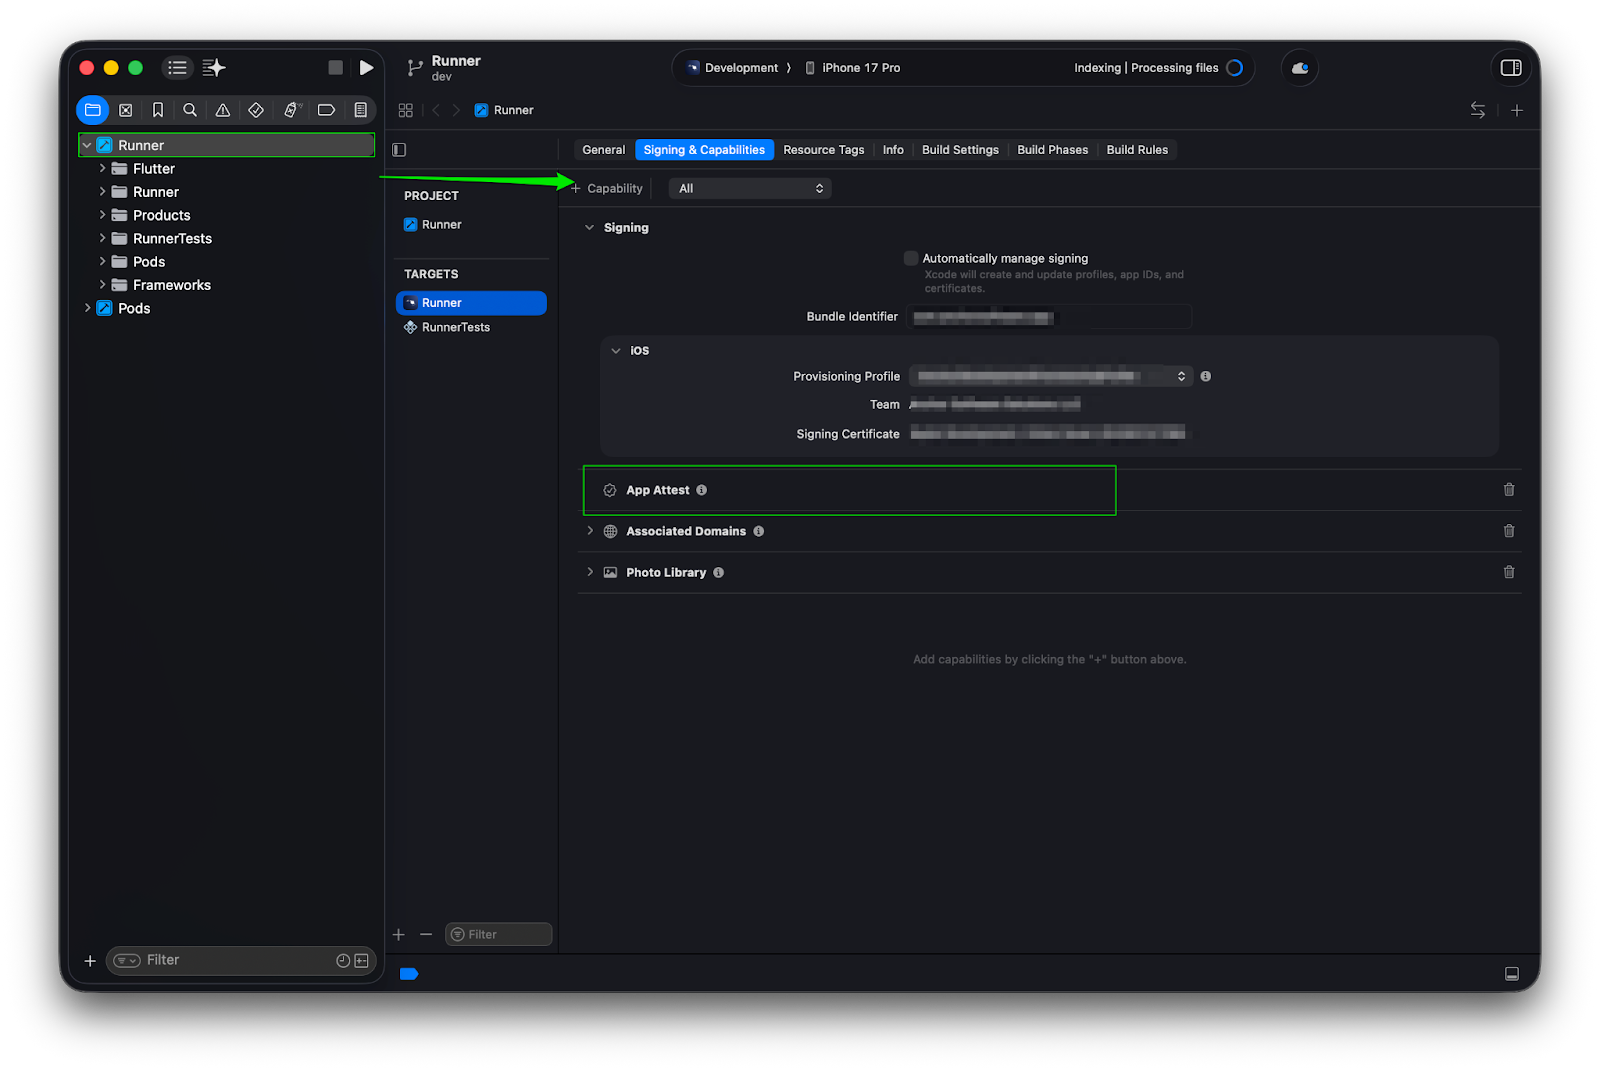The width and height of the screenshot is (1600, 1071).
Task: Open the Breakpoint navigator icon
Action: pyautogui.click(x=326, y=110)
